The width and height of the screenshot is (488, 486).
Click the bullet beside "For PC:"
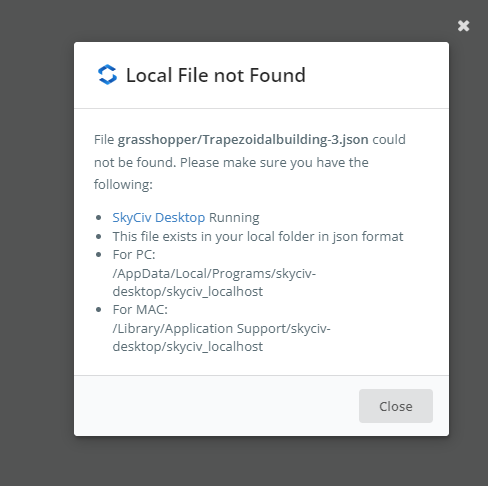pyautogui.click(x=98, y=255)
